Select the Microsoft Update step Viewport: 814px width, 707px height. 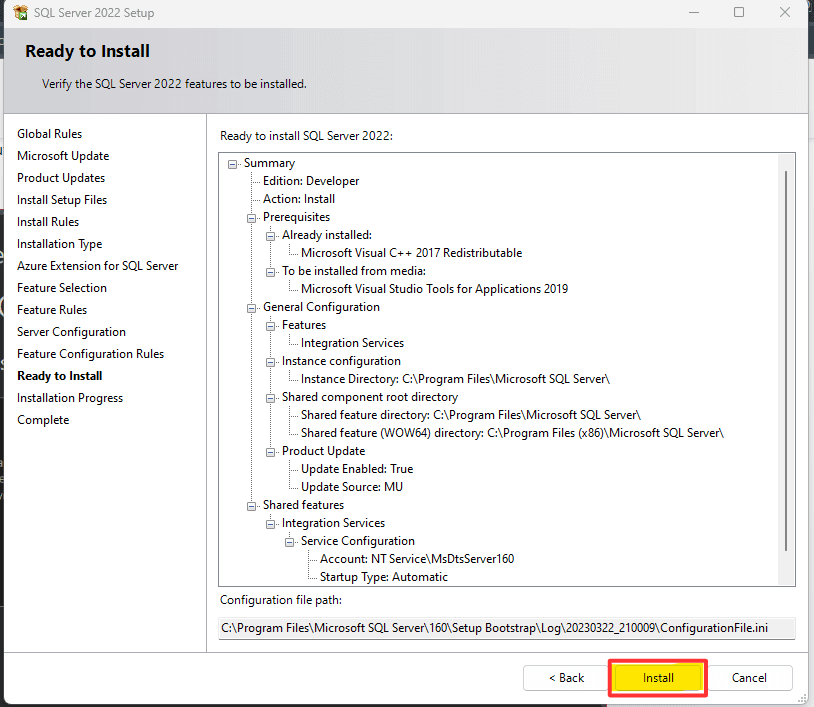63,156
